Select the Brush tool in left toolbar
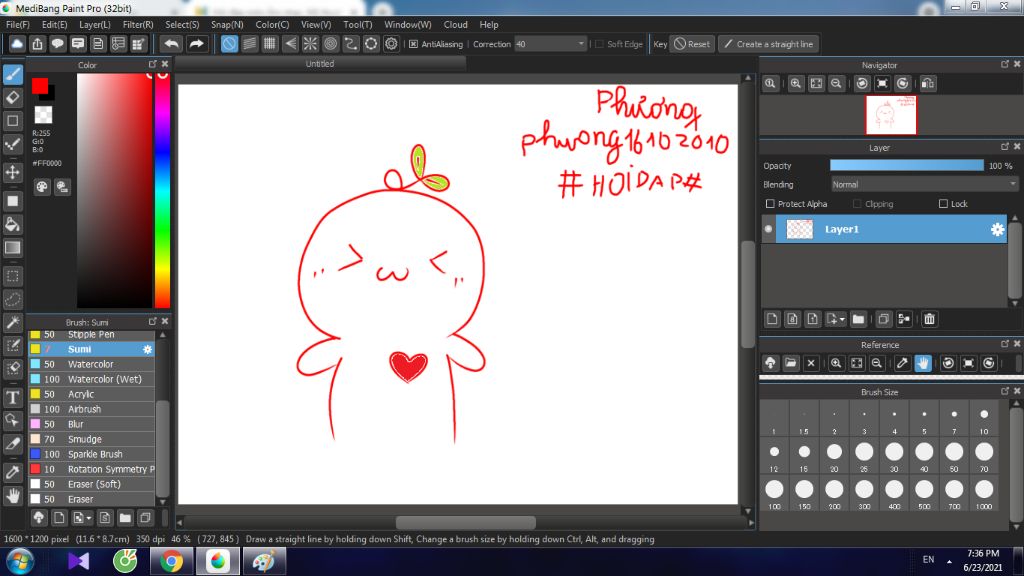Viewport: 1024px width, 576px height. tap(12, 74)
